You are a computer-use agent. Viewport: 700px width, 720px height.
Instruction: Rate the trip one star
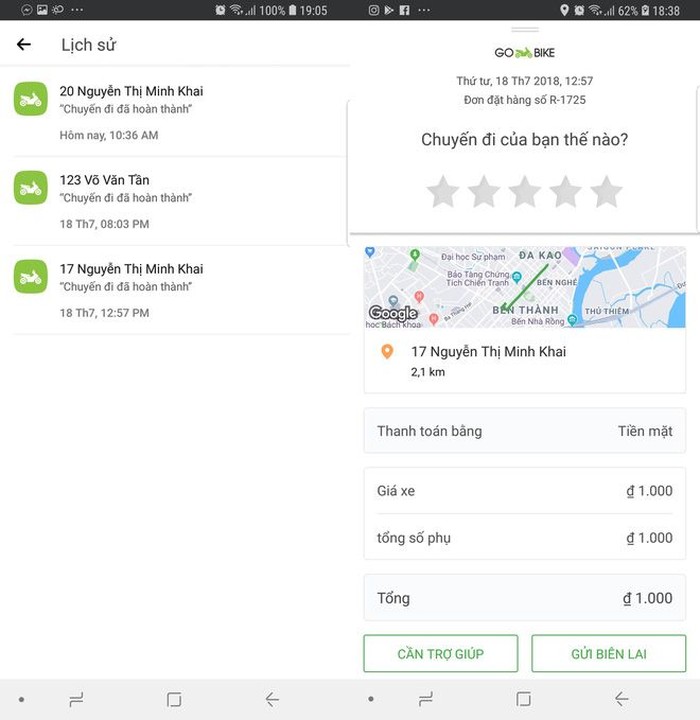[442, 191]
